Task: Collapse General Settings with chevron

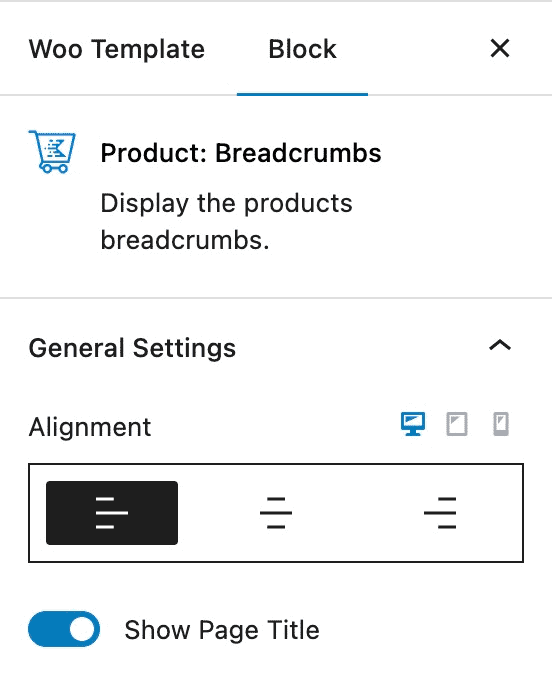Action: [x=500, y=345]
